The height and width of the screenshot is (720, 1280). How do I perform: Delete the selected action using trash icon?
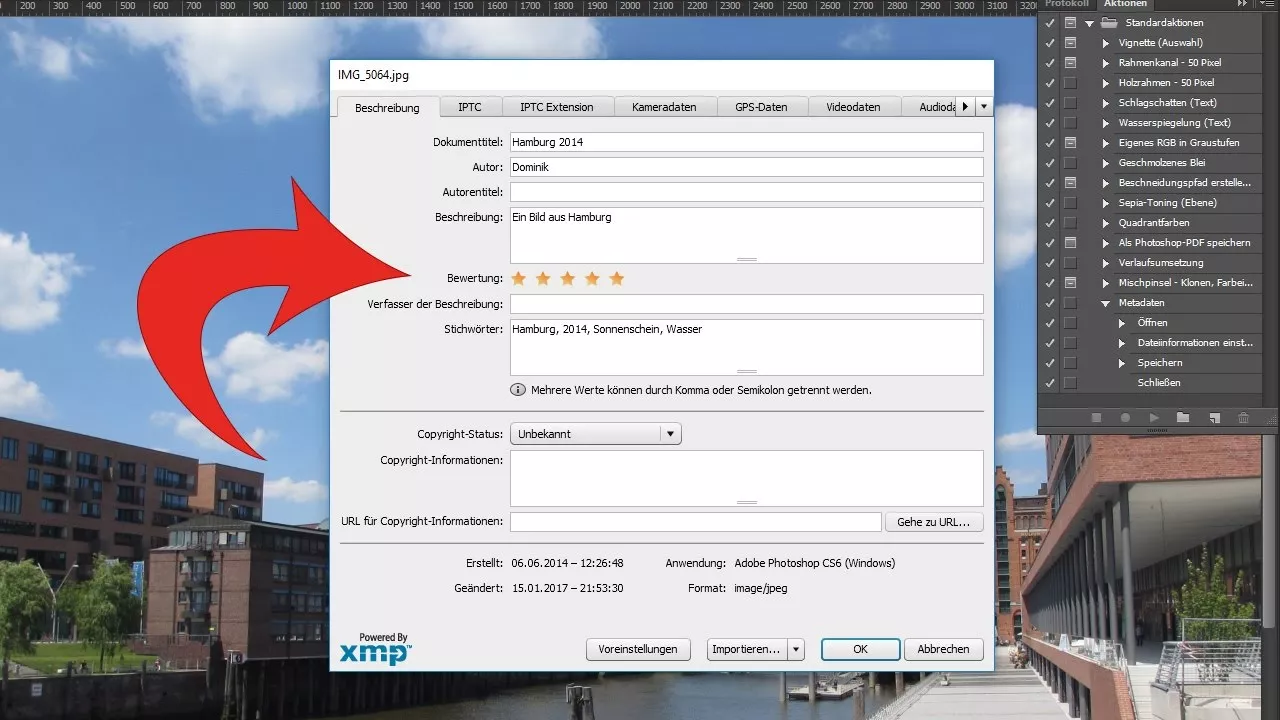[1244, 418]
